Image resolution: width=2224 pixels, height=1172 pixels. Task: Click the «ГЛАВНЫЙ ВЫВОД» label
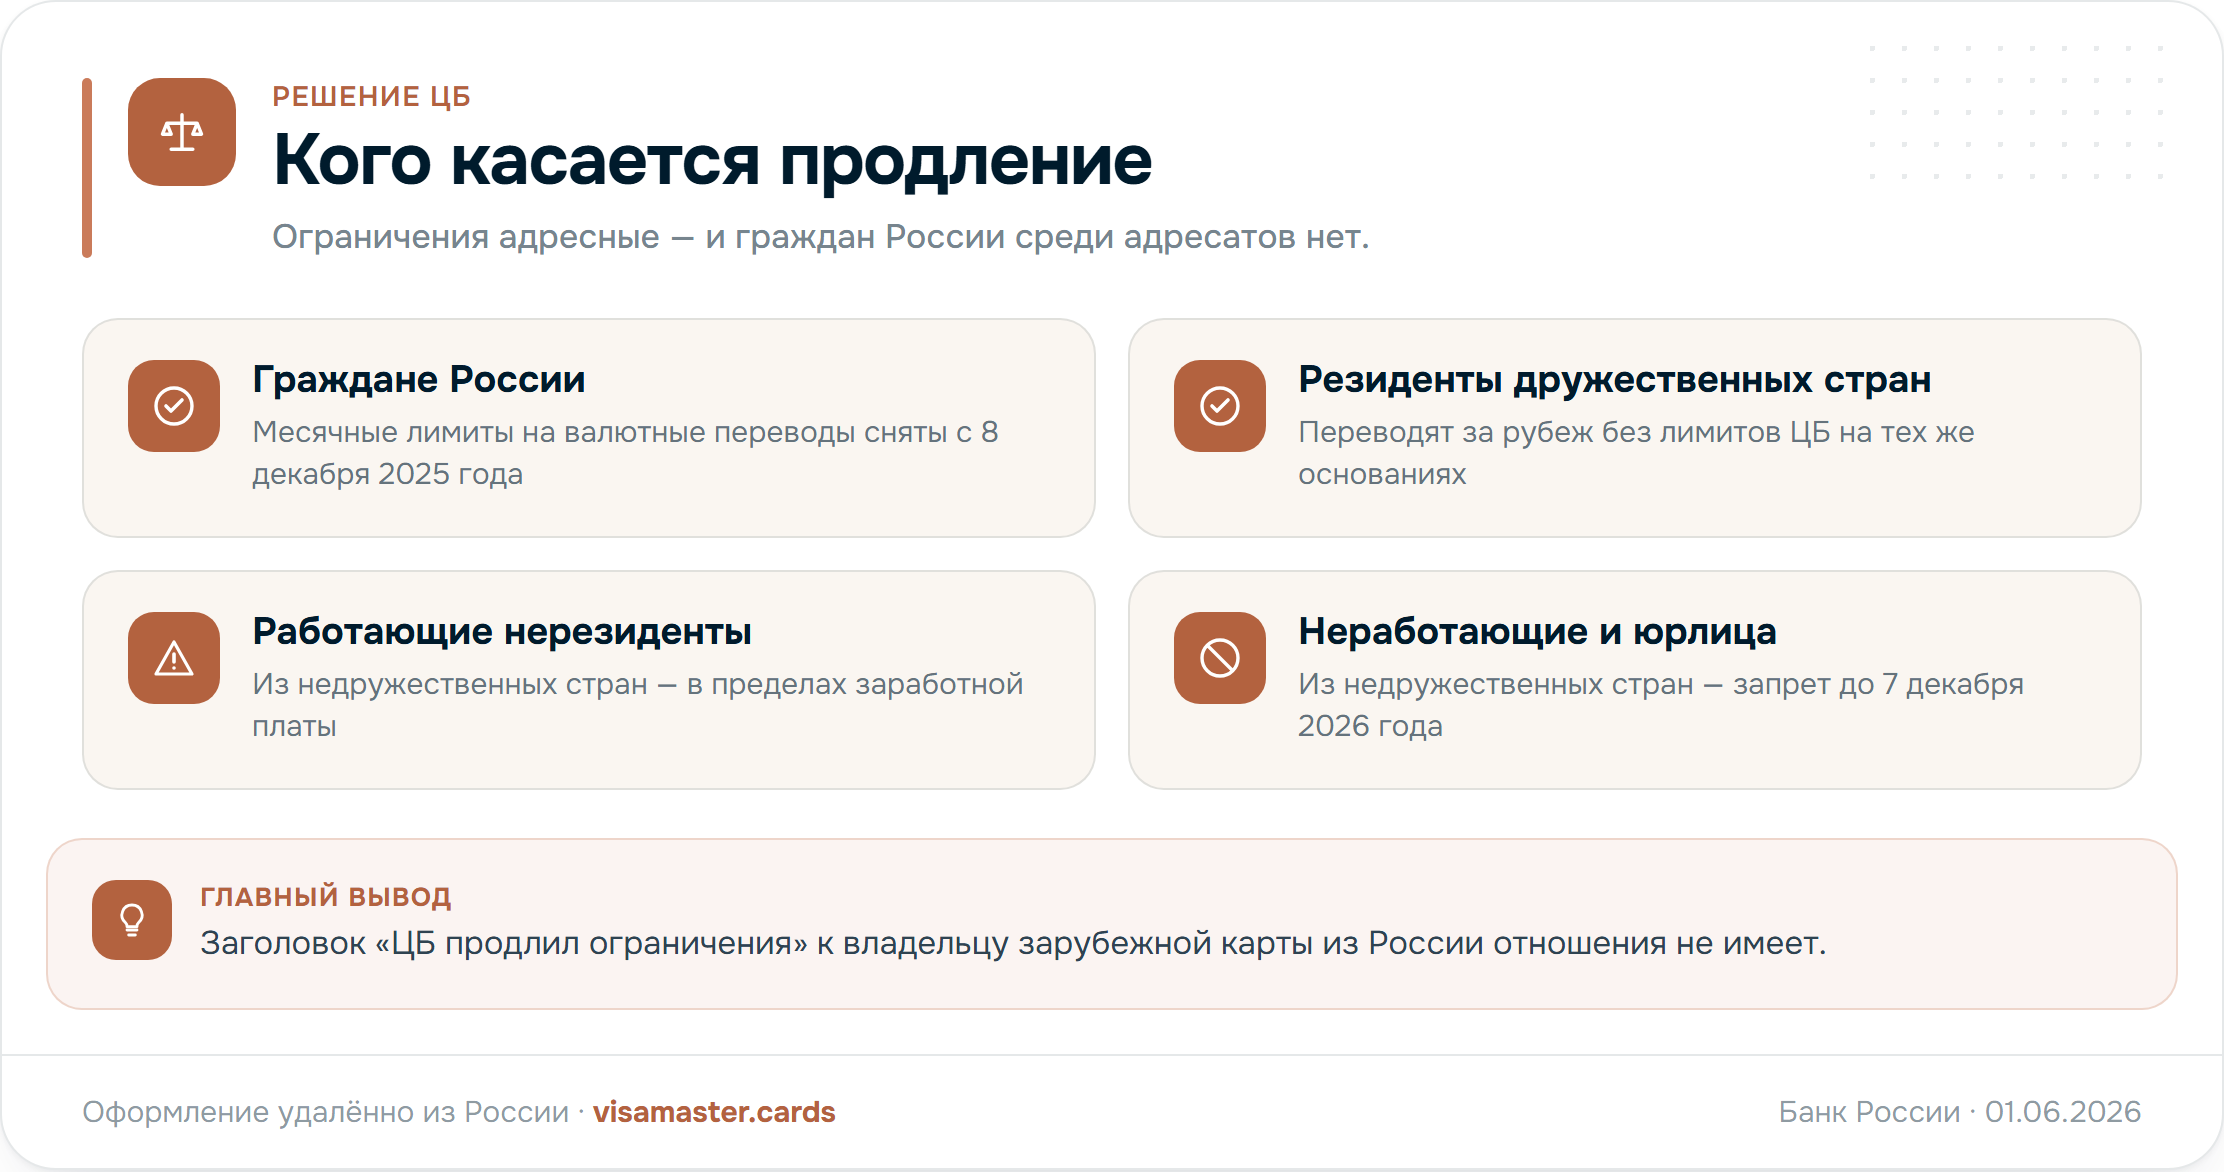[x=326, y=897]
